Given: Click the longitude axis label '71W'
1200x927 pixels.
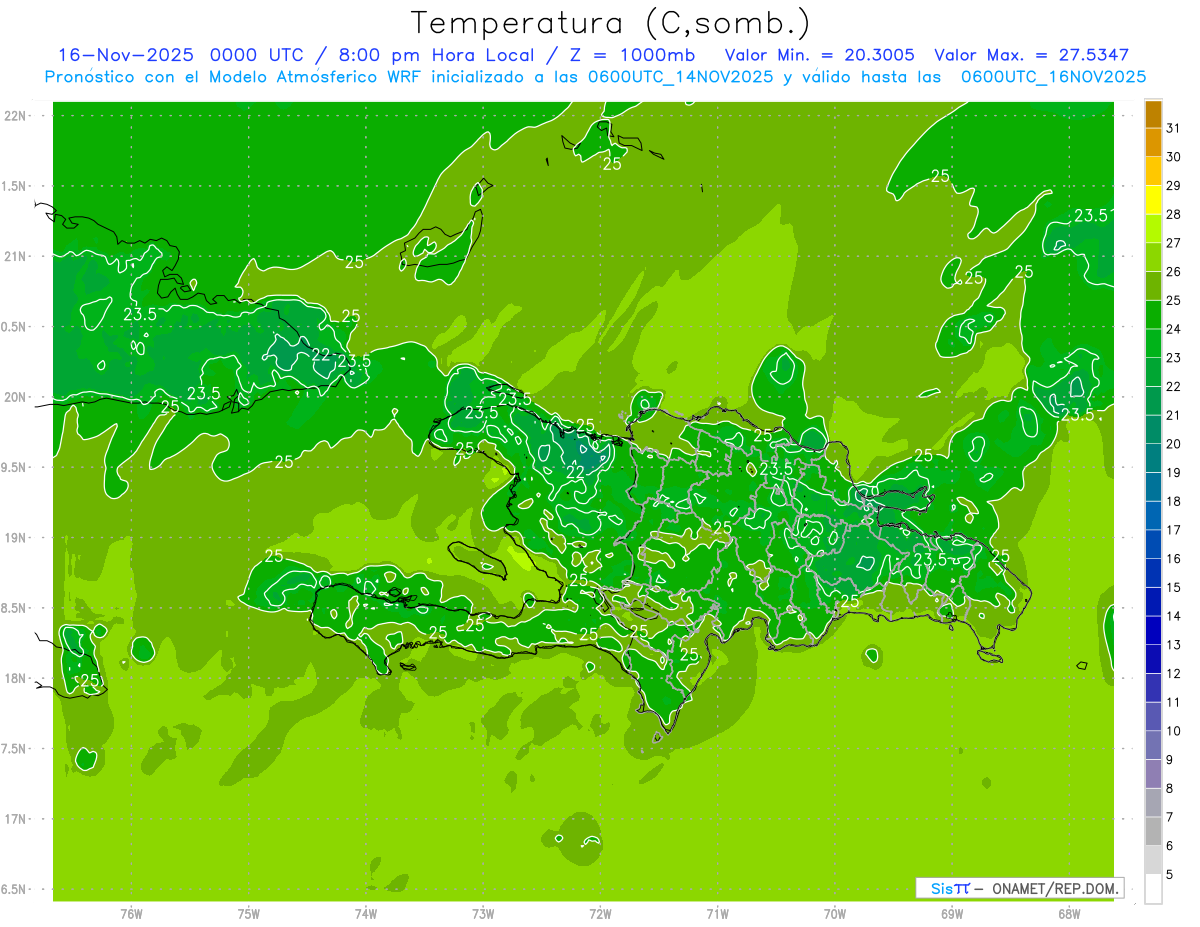Looking at the screenshot, I should [717, 913].
